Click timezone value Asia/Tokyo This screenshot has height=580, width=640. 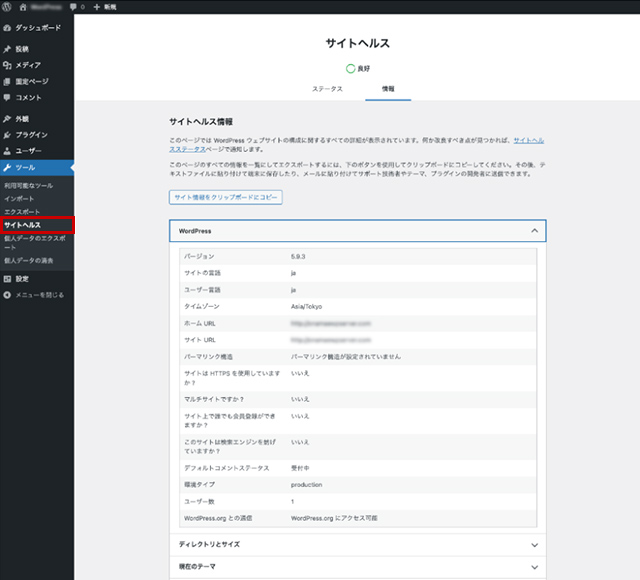[x=307, y=307]
